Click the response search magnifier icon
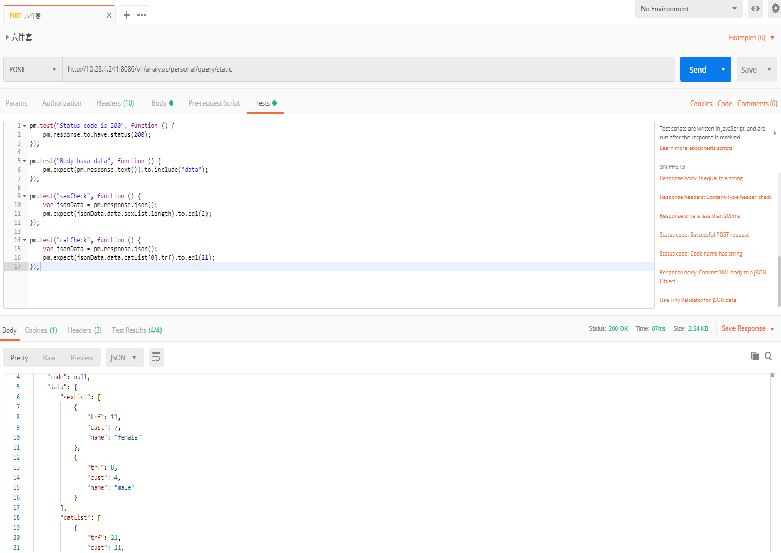The height and width of the screenshot is (553, 781). click(768, 356)
